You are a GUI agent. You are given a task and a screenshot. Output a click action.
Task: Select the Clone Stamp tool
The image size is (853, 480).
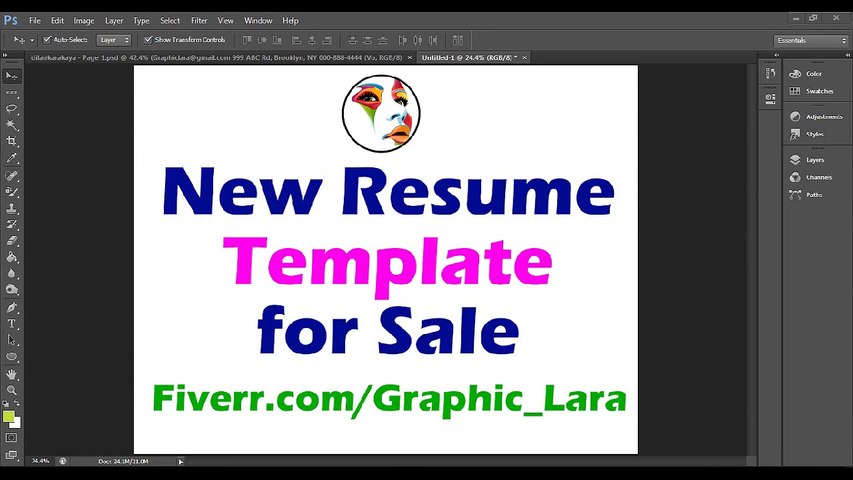(x=11, y=208)
